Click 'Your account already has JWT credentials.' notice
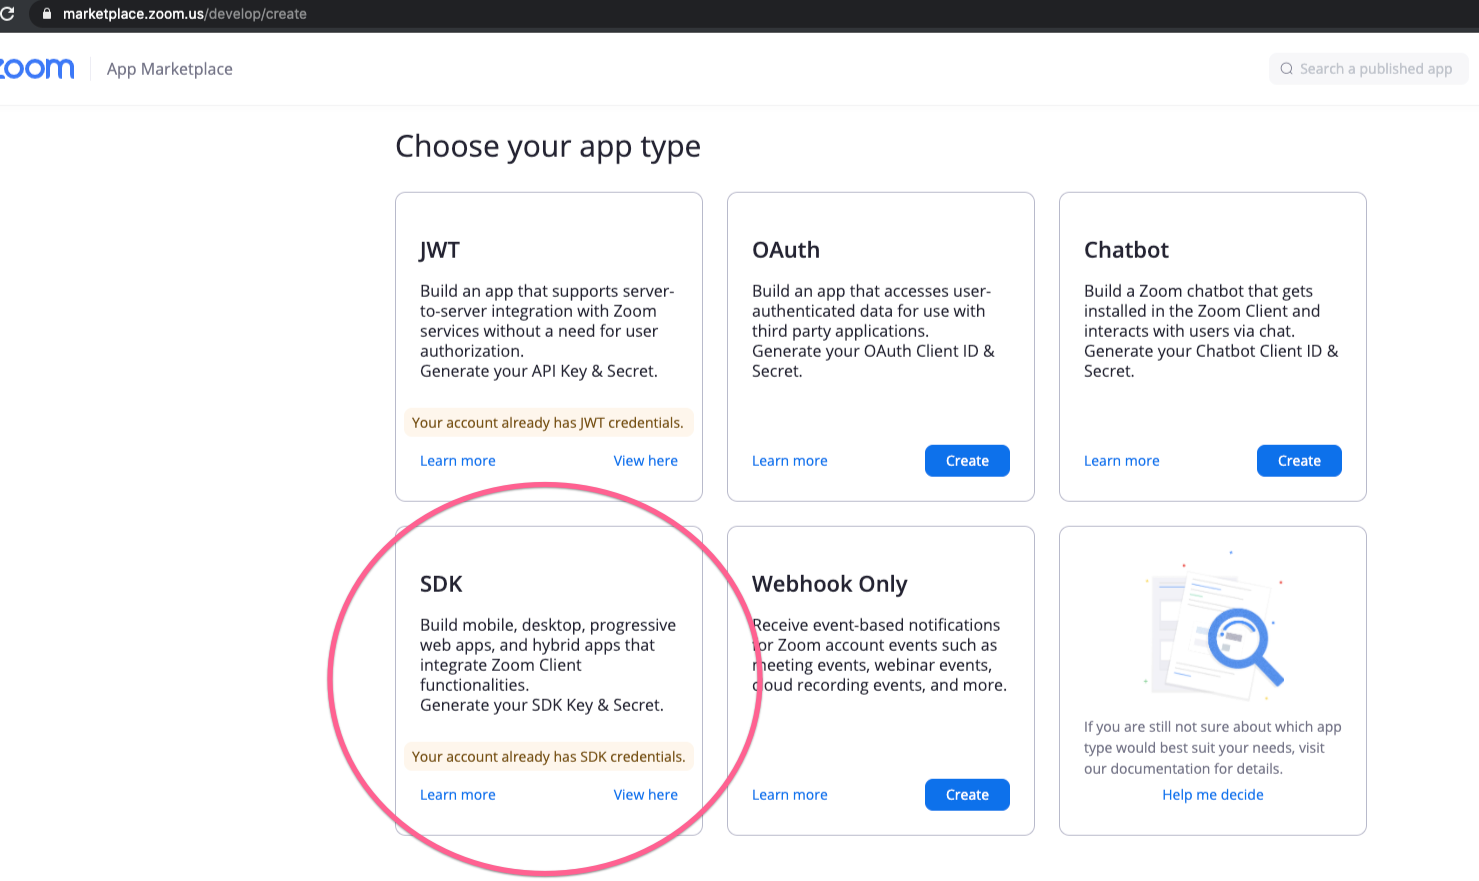This screenshot has height=881, width=1479. click(x=548, y=423)
